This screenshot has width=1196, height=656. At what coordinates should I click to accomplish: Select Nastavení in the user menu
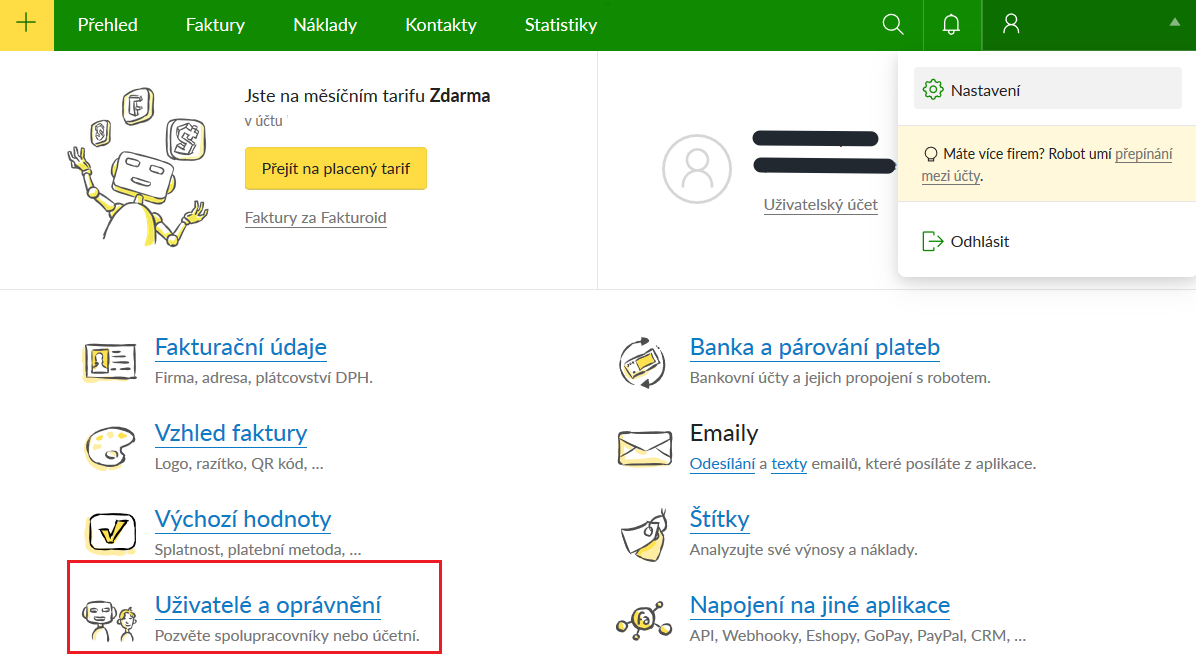point(985,90)
